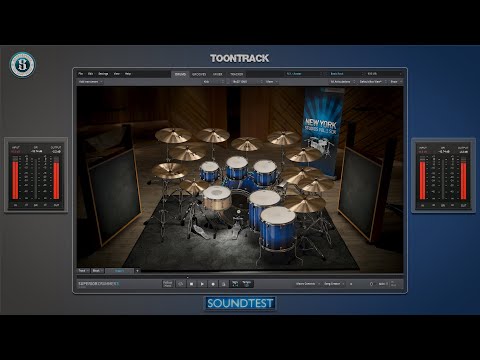The image size is (480, 360).
Task: Open the Articulations dropdown
Action: 342,82
